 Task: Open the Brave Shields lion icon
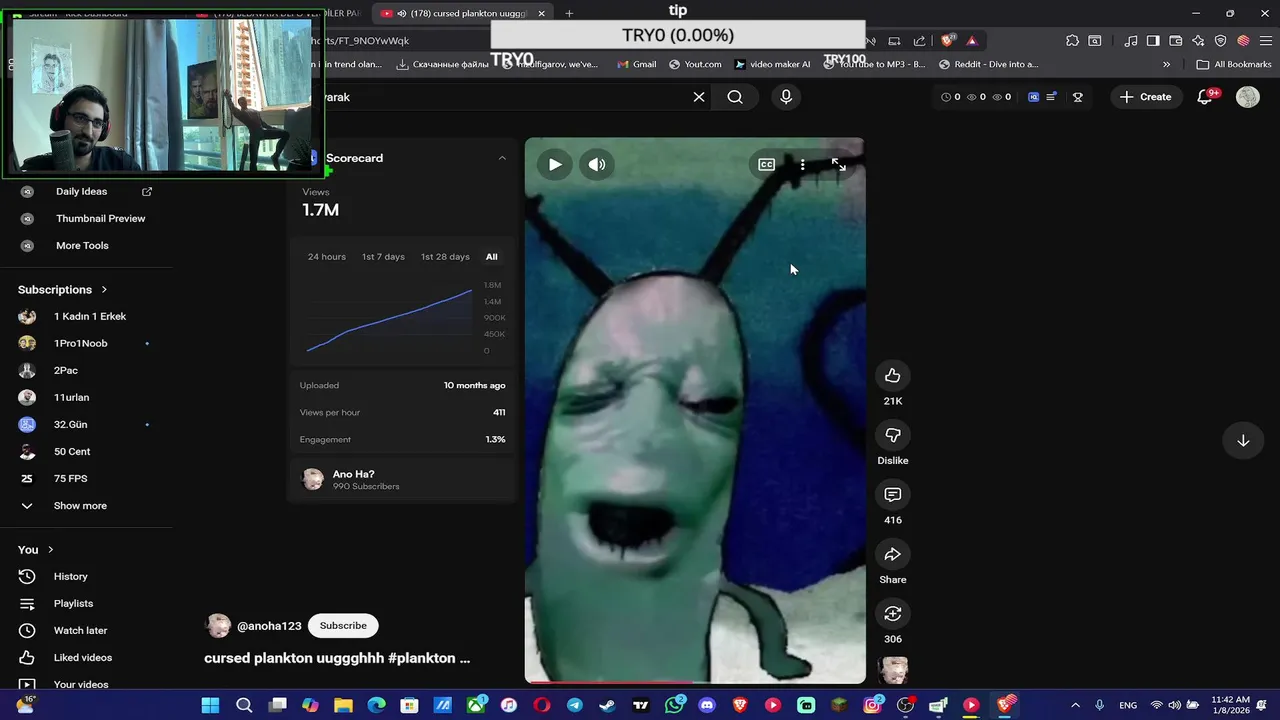click(x=947, y=41)
